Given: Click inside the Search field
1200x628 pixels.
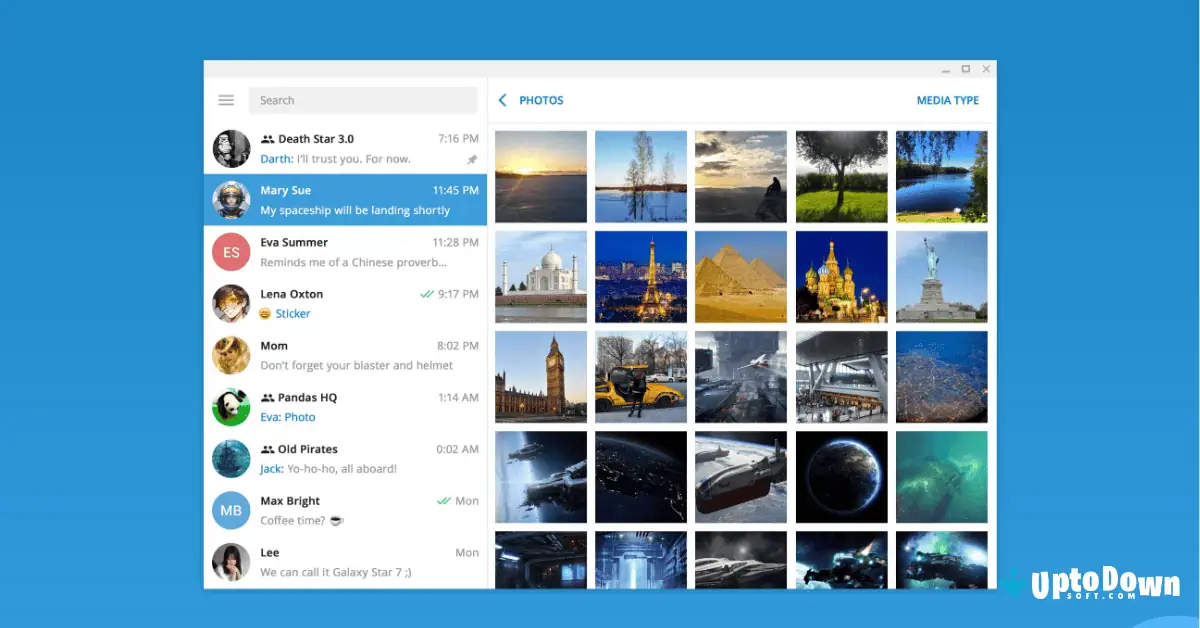Looking at the screenshot, I should [363, 100].
